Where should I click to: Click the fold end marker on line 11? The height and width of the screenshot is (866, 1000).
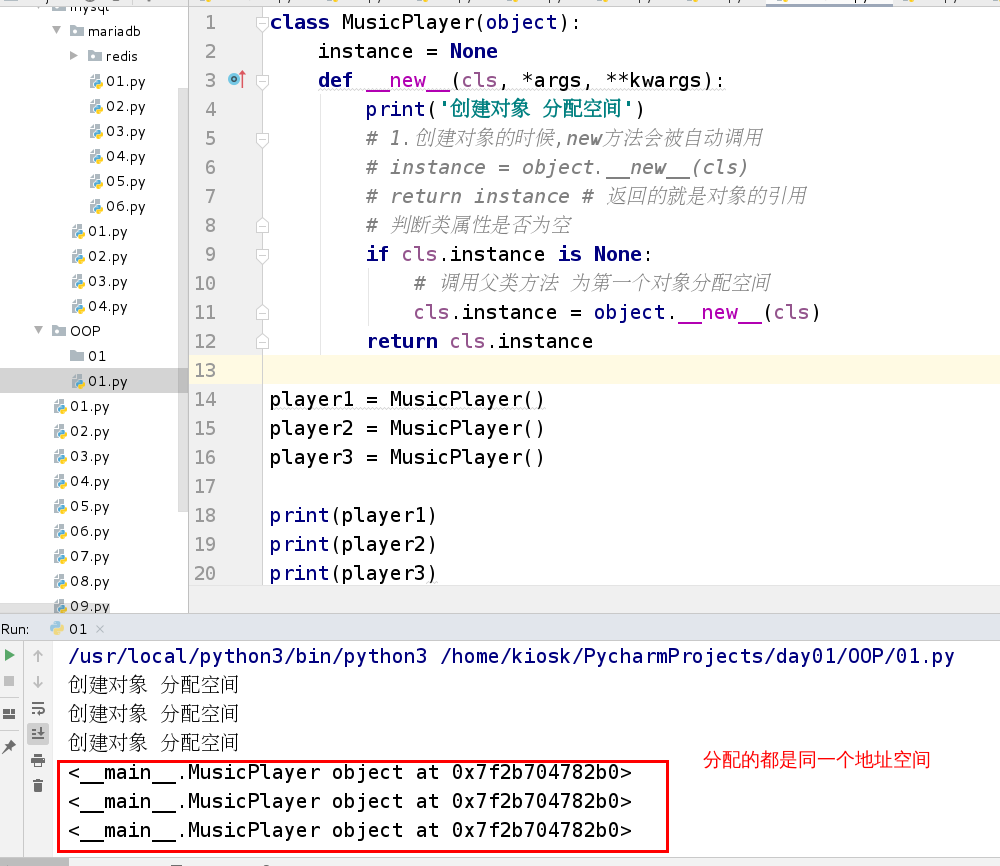[x=262, y=312]
